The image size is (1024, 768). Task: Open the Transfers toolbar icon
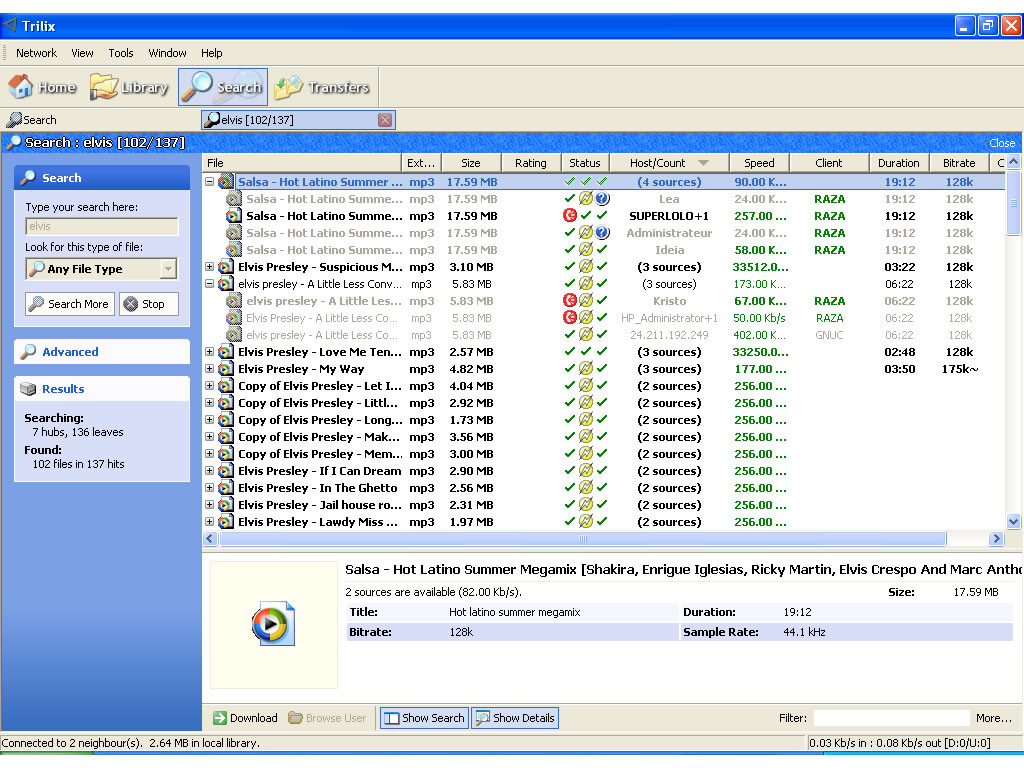pos(288,87)
